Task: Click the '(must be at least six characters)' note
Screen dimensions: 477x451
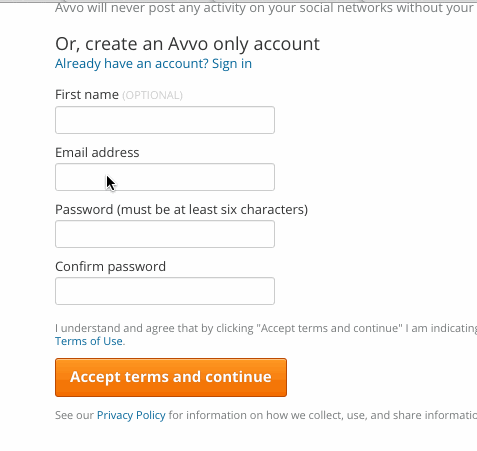Action: coord(212,210)
